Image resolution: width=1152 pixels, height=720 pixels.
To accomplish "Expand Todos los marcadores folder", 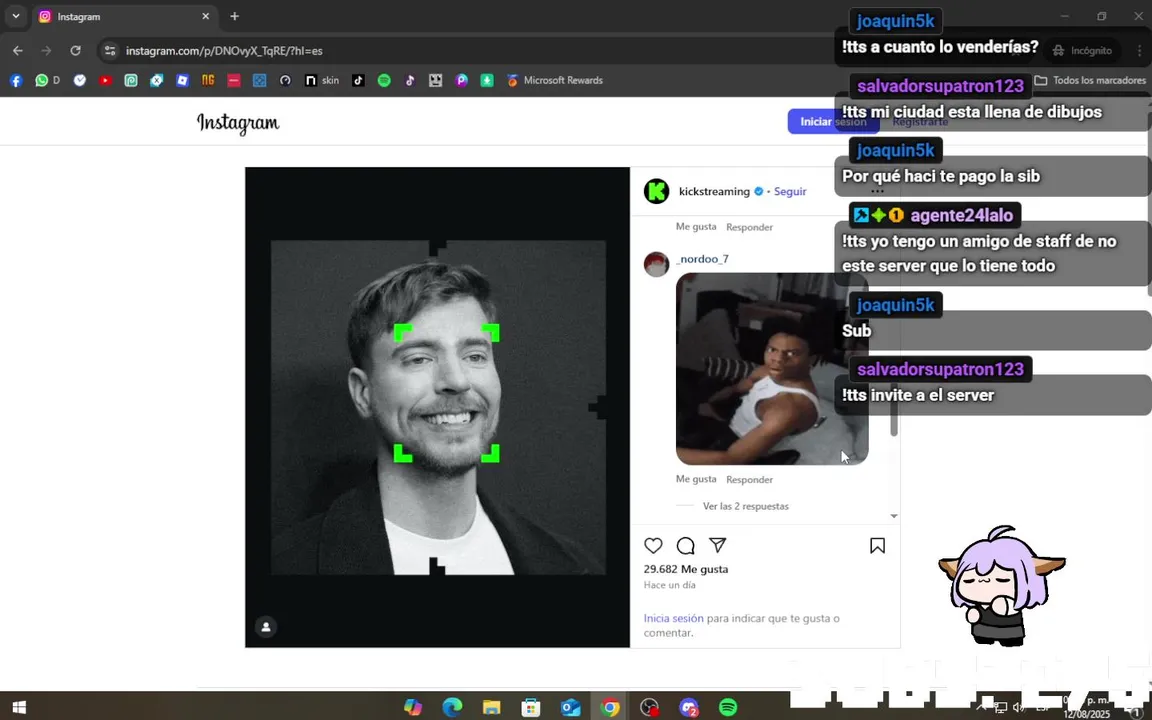I will coord(1090,80).
